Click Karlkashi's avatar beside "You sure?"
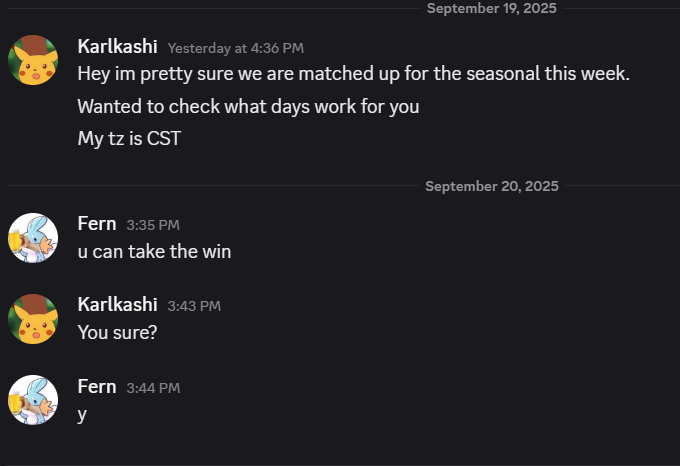 point(33,319)
